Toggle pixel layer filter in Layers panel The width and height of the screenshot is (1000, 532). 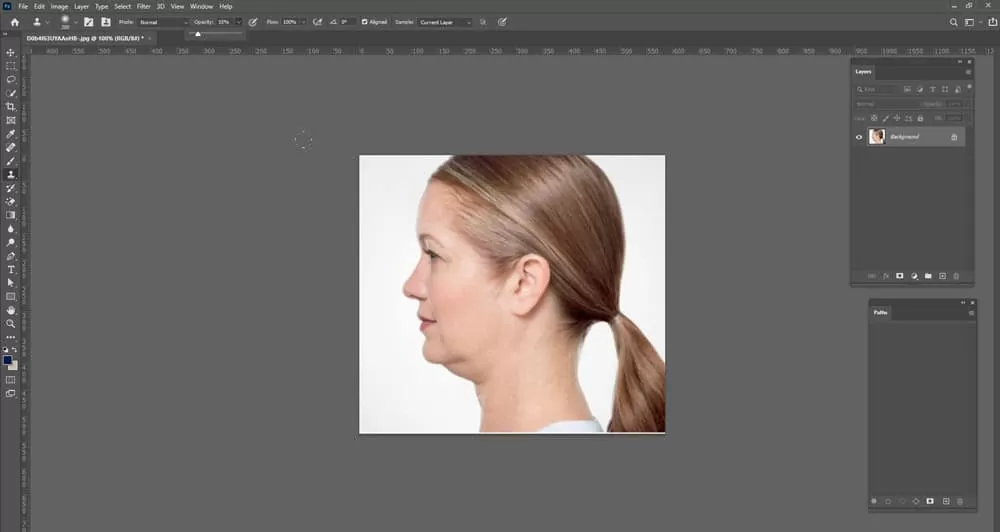tap(907, 89)
